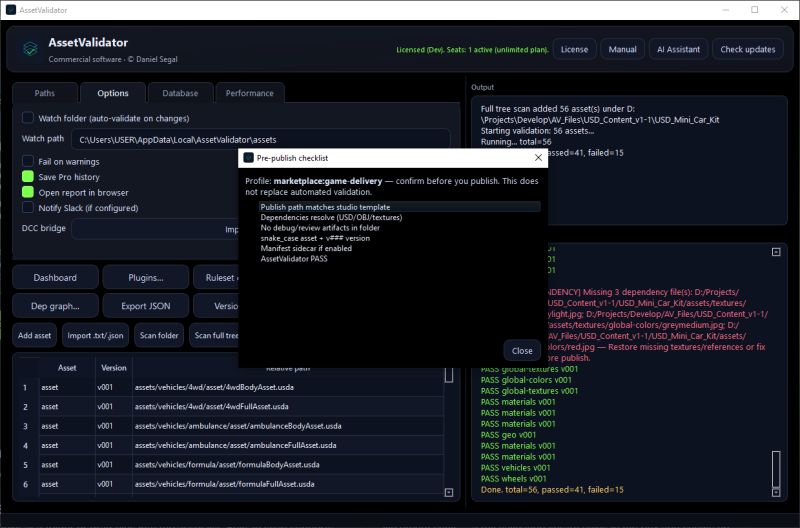
Task: Open the AI Assistant button
Action: [x=678, y=49]
